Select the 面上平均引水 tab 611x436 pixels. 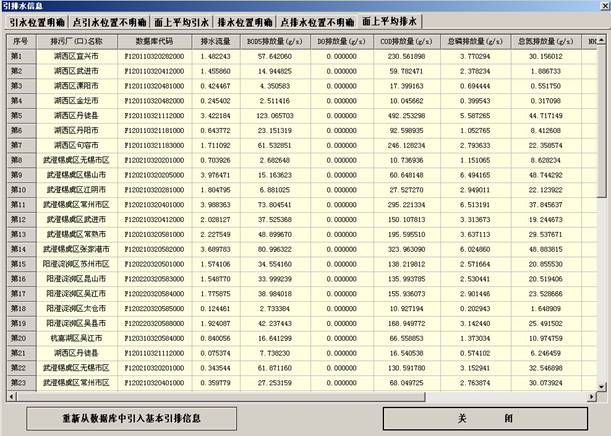tap(182, 20)
